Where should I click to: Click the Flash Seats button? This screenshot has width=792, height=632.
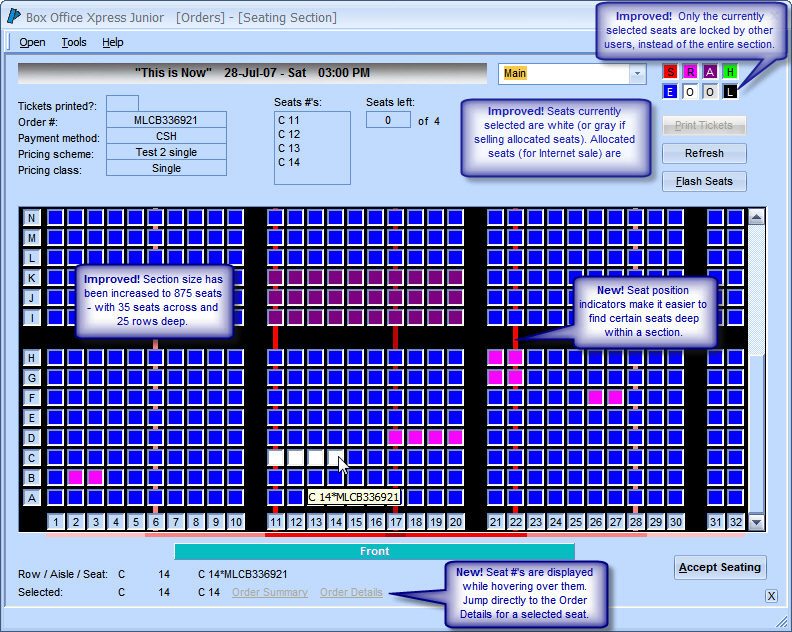(704, 181)
